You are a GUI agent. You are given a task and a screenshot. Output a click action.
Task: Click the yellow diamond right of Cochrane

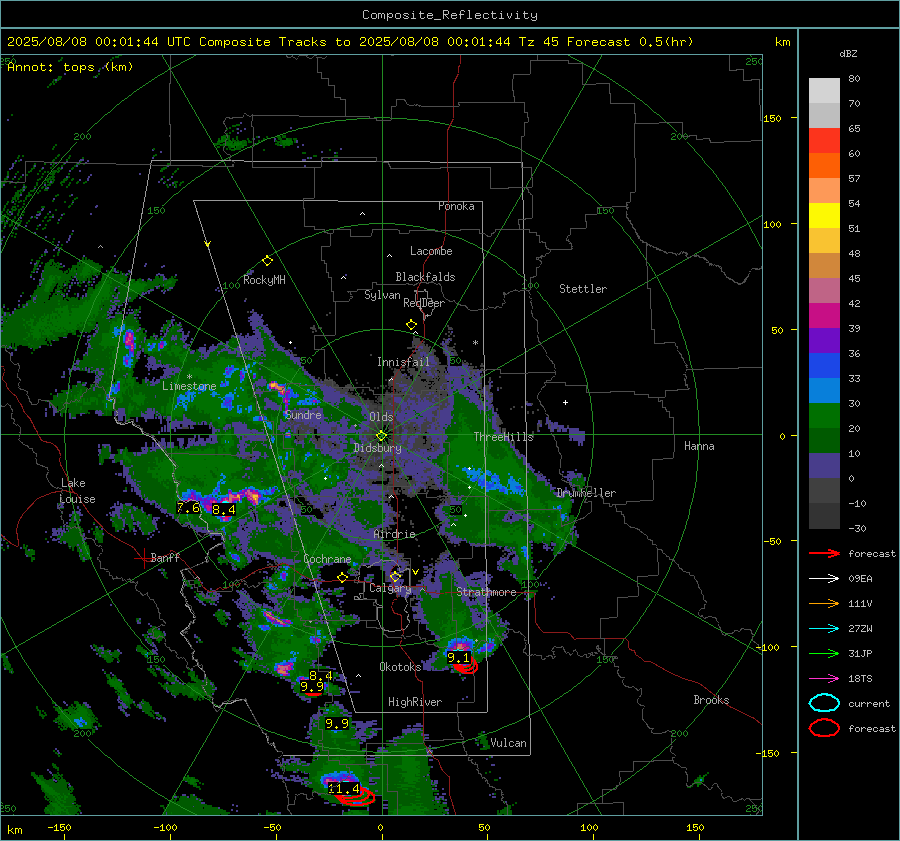pyautogui.click(x=342, y=578)
